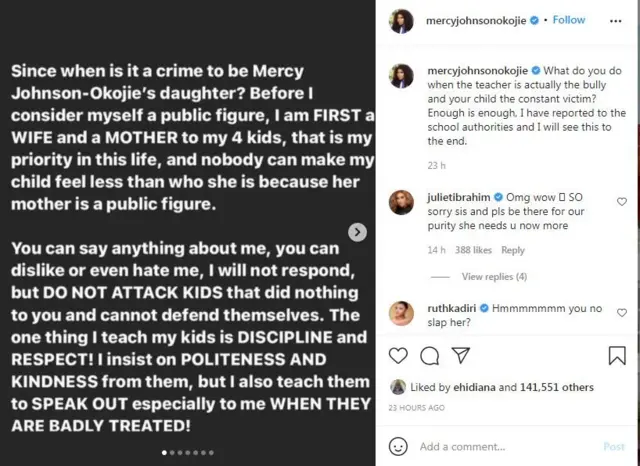Click the carousel dot indicators below the image

188,452
